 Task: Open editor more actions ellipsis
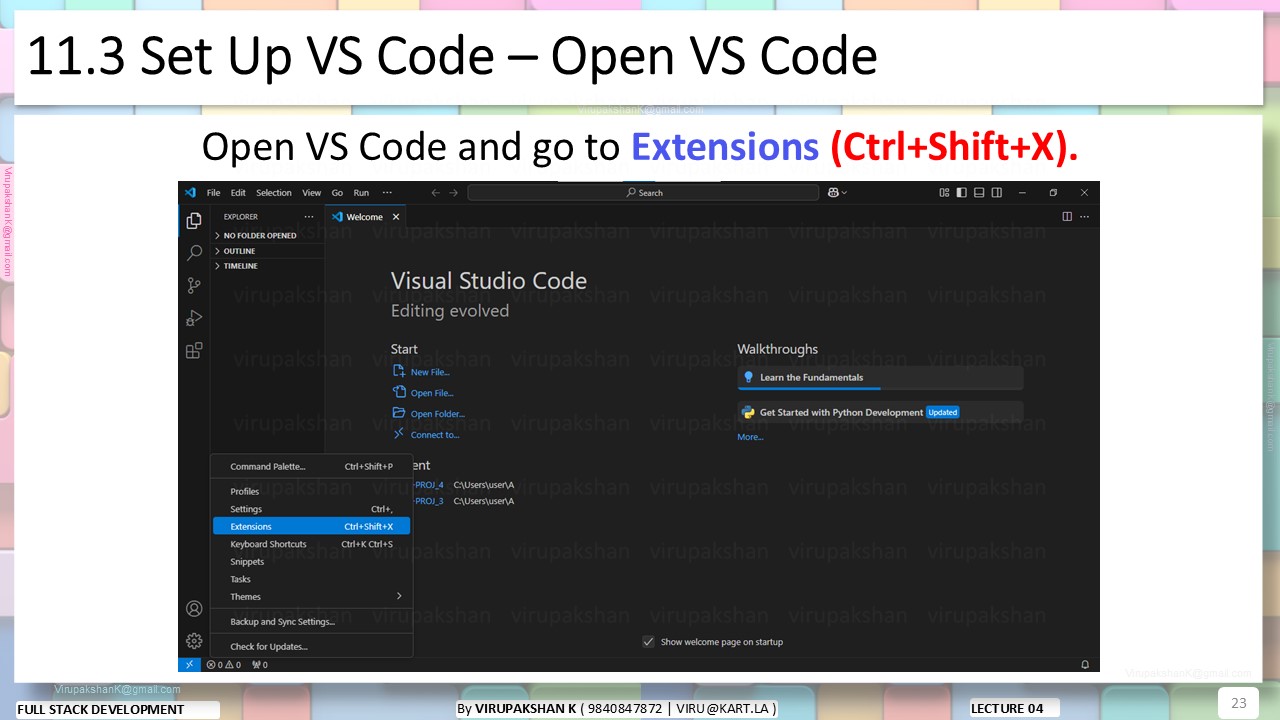pyautogui.click(x=1084, y=216)
